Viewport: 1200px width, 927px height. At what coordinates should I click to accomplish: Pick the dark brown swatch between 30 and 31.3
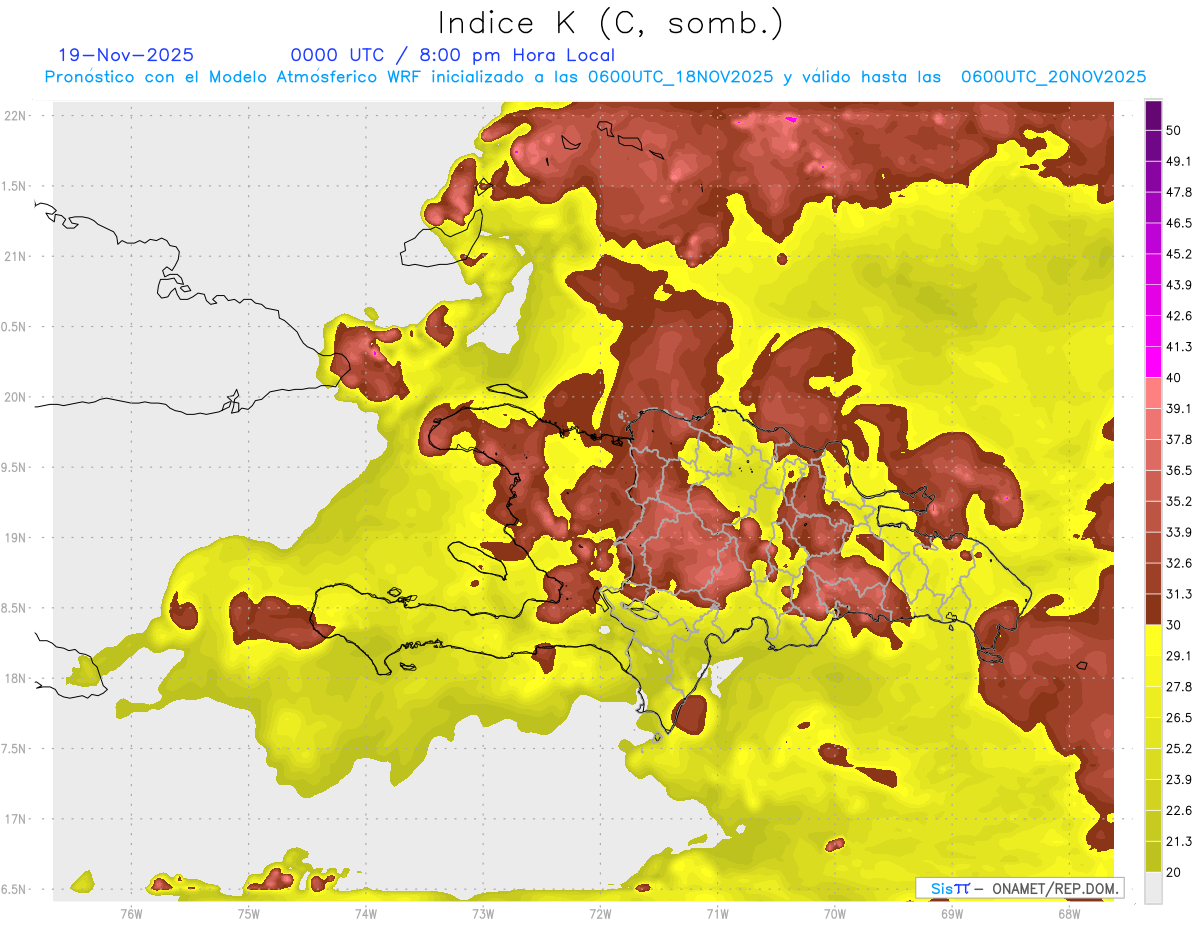pos(1153,609)
